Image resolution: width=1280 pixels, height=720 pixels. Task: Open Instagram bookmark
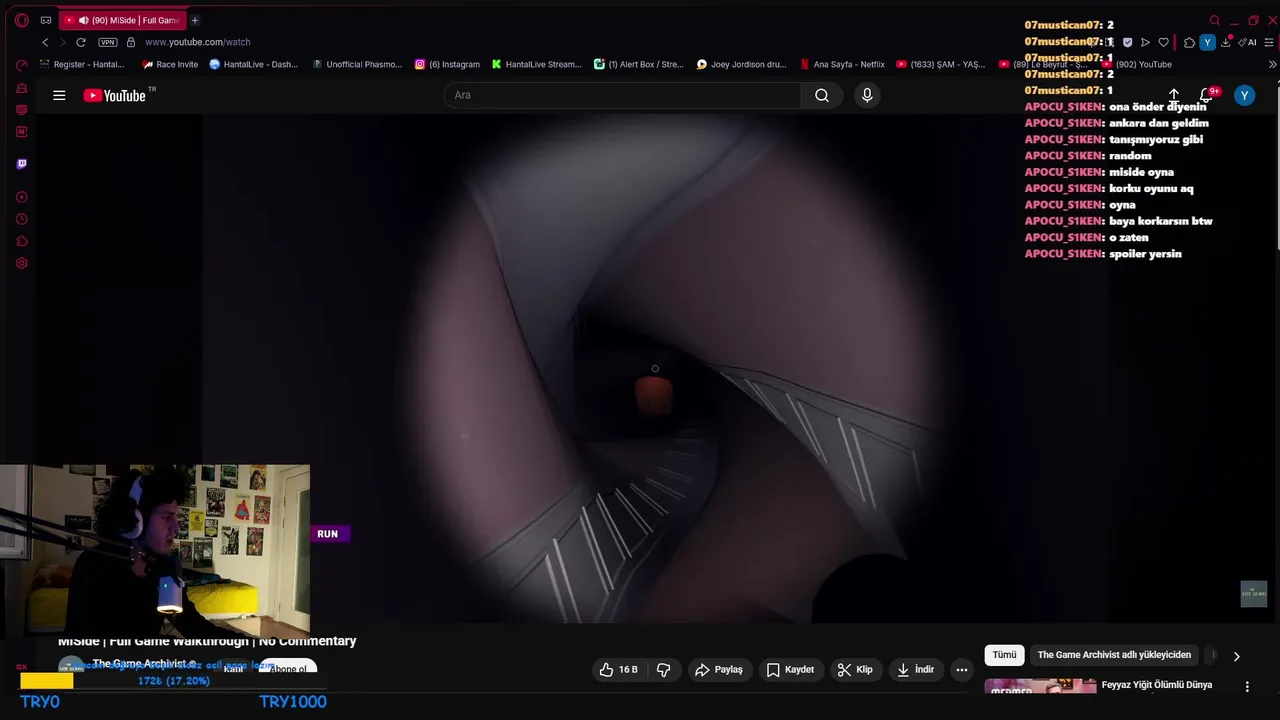pyautogui.click(x=447, y=64)
